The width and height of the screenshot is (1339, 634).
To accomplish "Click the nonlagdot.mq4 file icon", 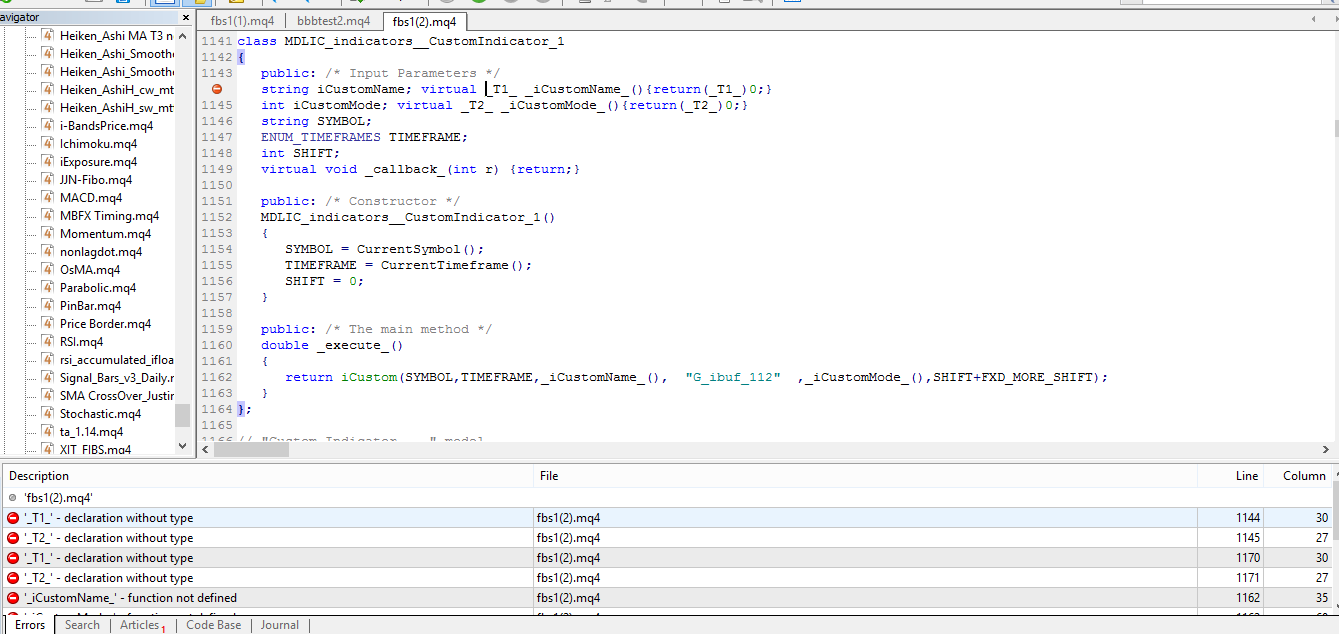I will pos(48,252).
